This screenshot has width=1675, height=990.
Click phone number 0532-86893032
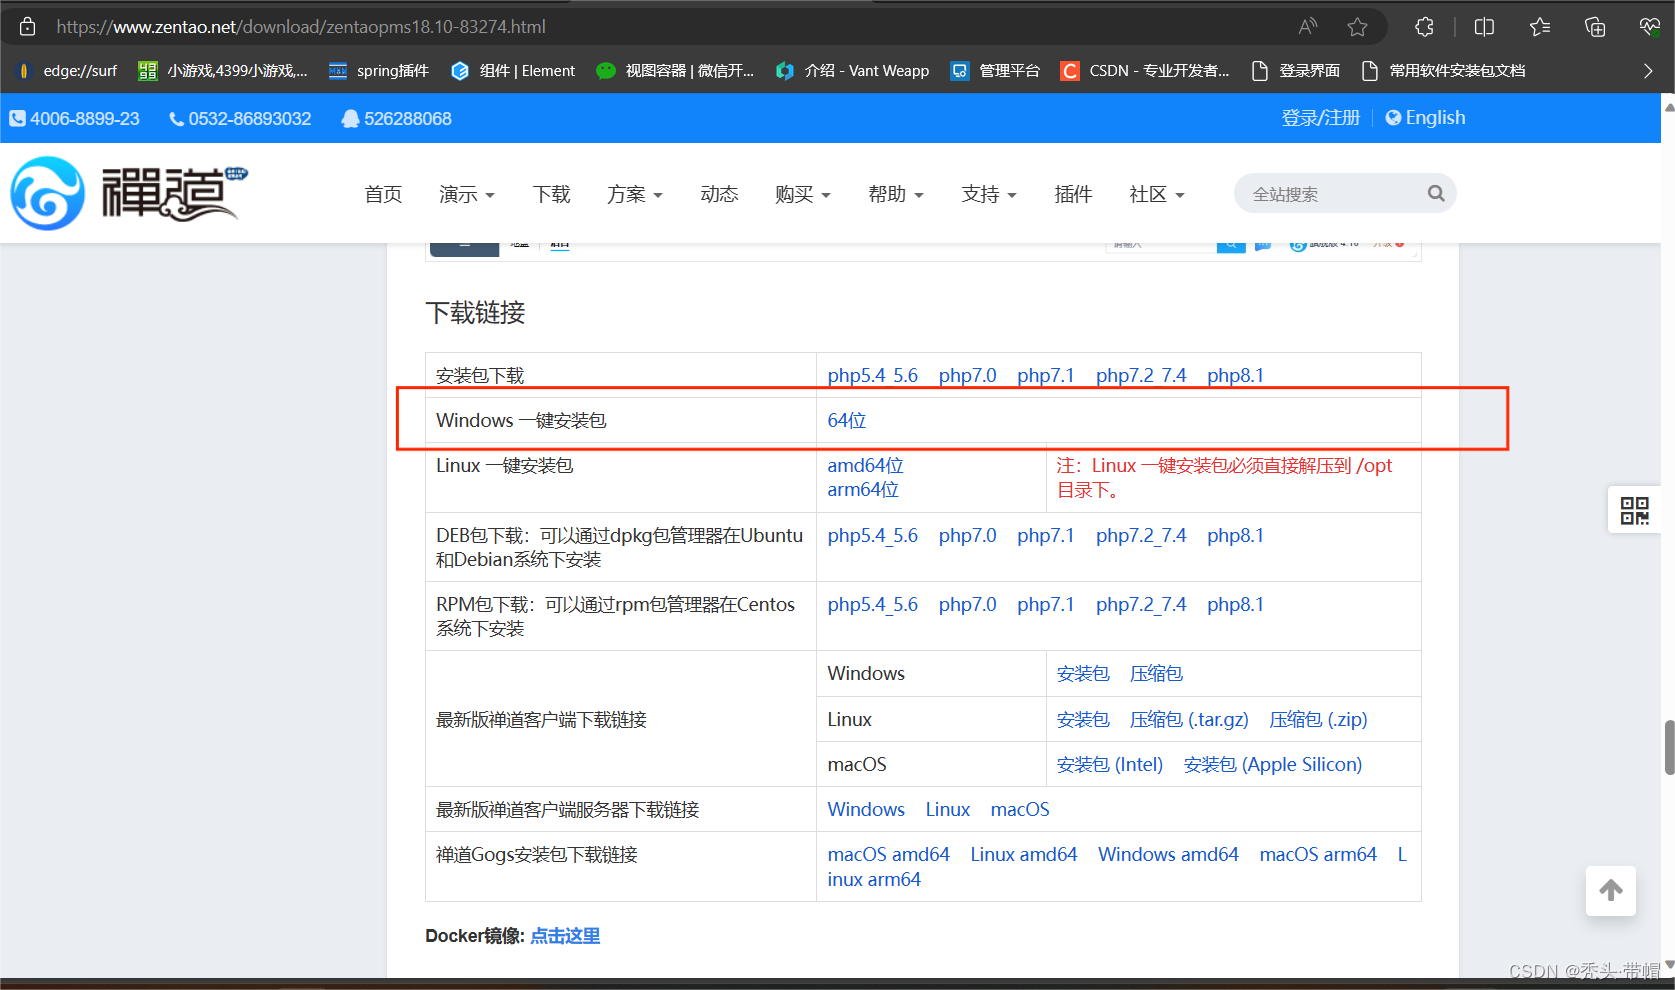click(240, 119)
